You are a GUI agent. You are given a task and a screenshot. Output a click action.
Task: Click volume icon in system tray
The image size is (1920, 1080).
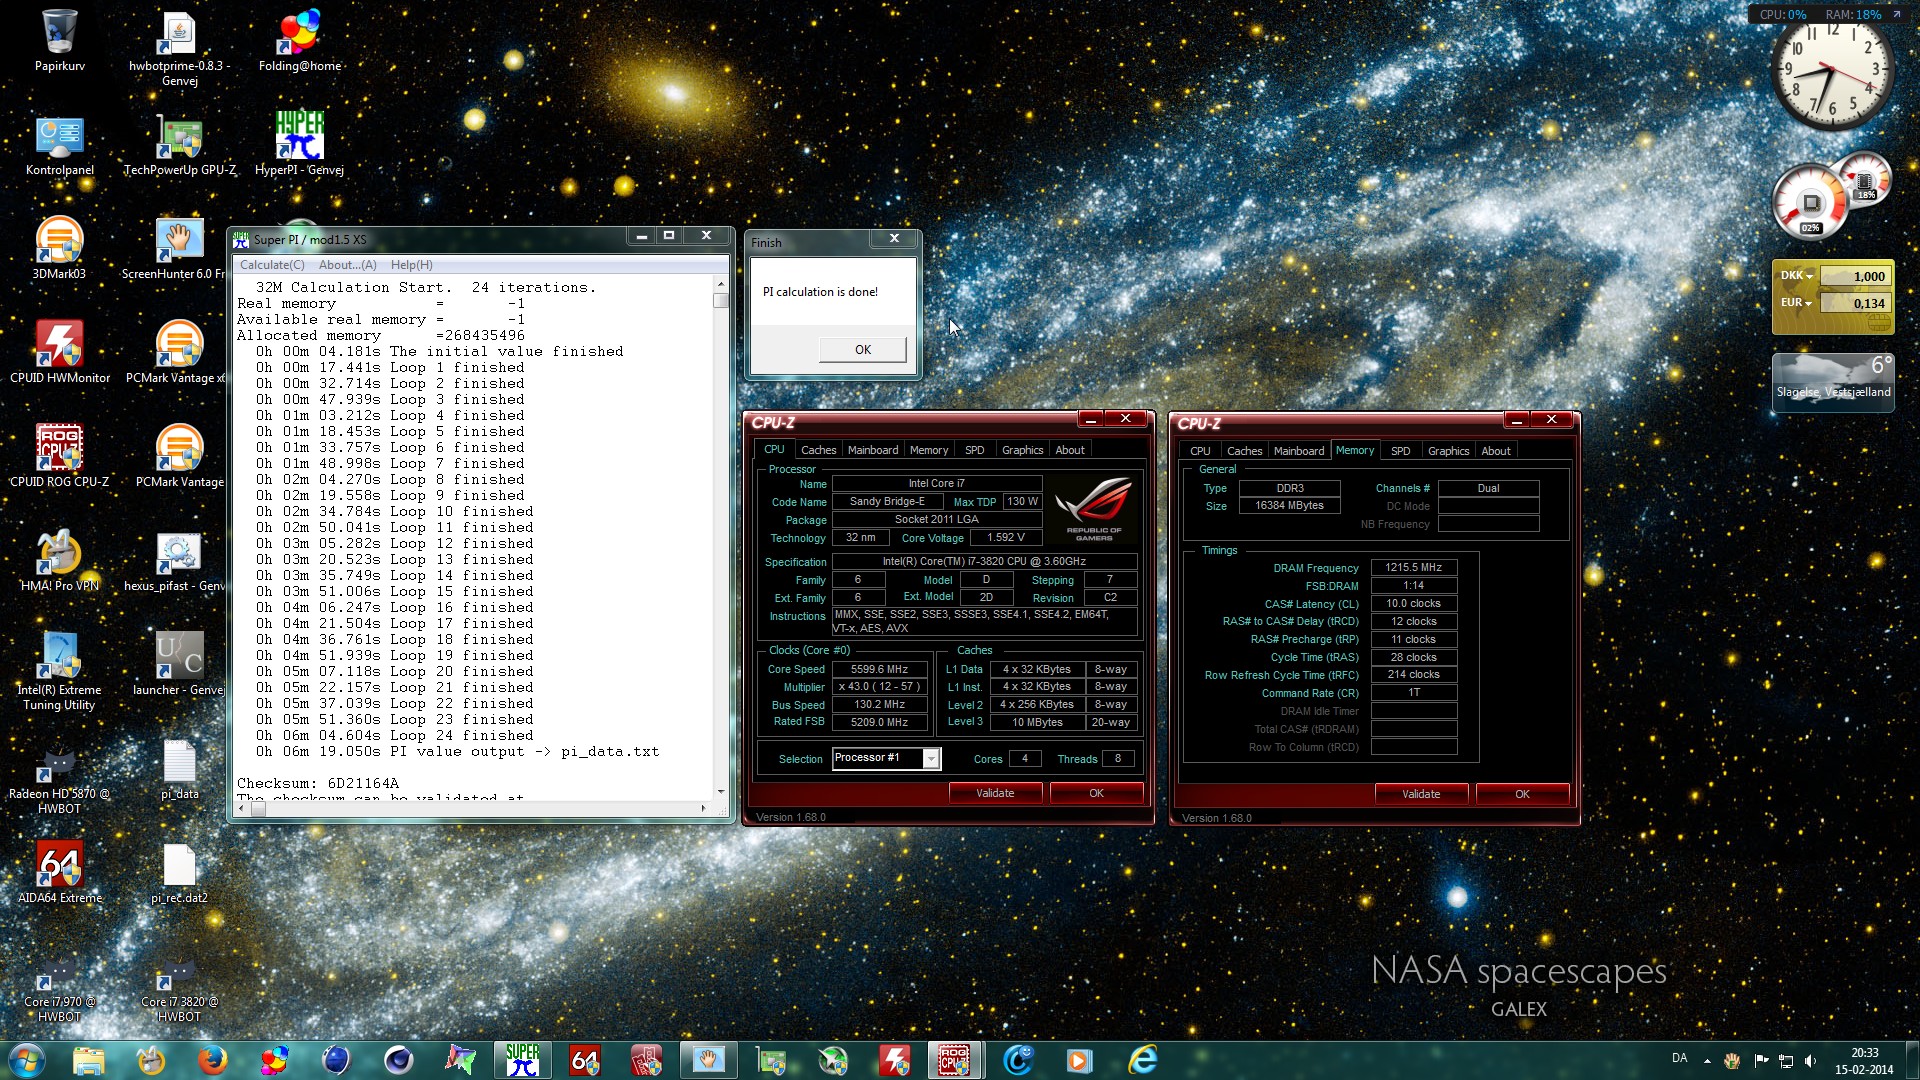point(1810,1061)
